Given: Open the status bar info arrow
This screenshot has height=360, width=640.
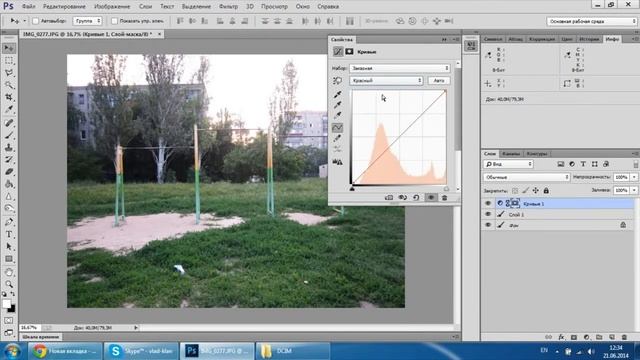Looking at the screenshot, I should (x=136, y=327).
